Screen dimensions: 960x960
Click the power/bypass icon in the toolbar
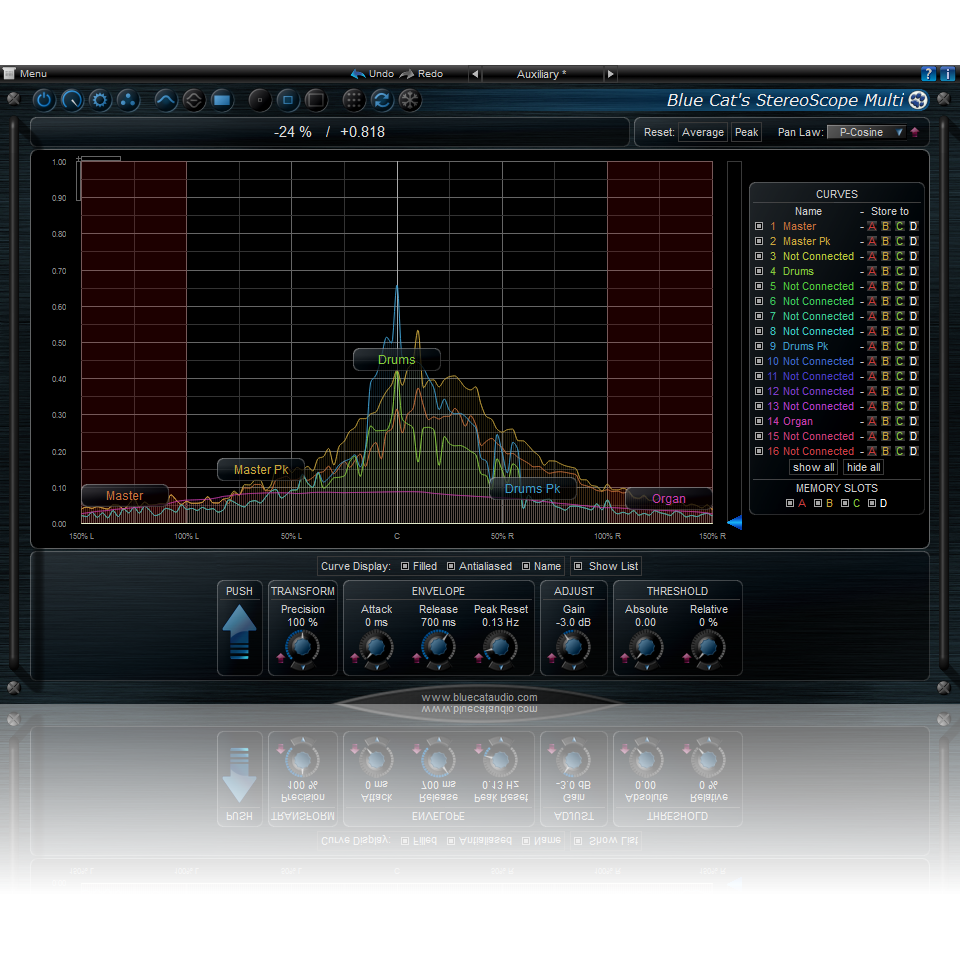tap(42, 100)
